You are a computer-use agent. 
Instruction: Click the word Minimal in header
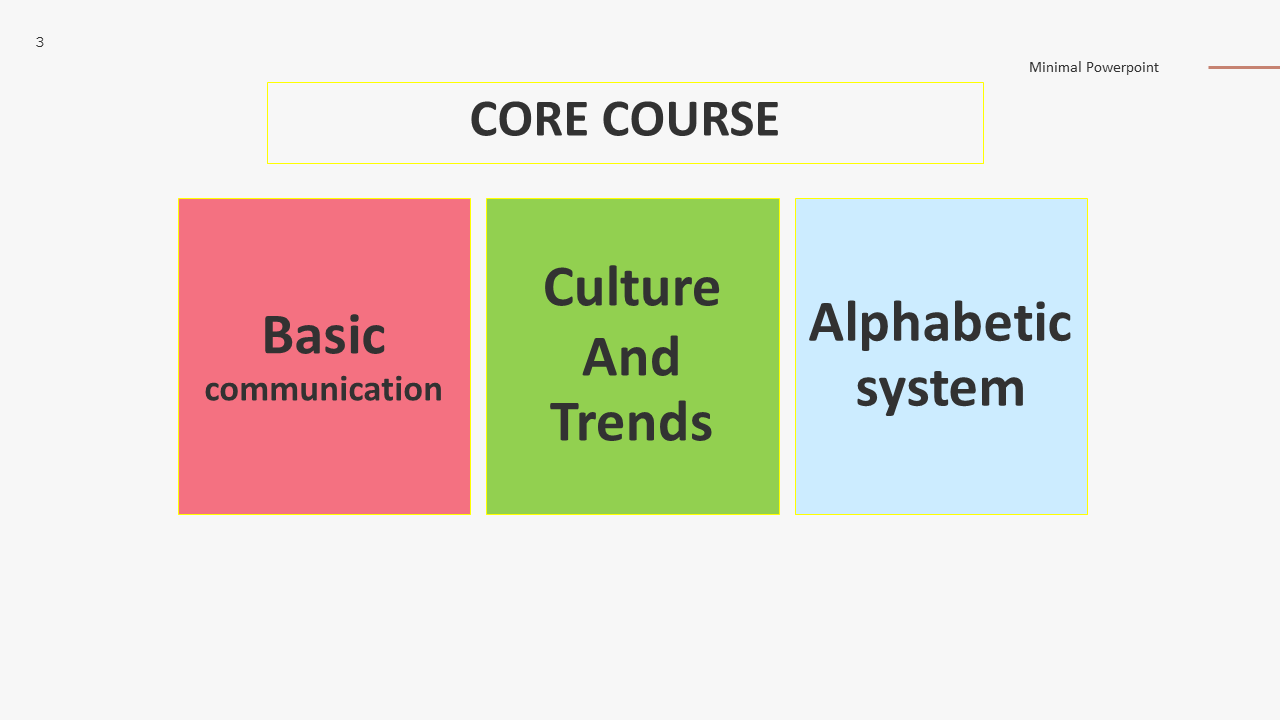(1055, 67)
